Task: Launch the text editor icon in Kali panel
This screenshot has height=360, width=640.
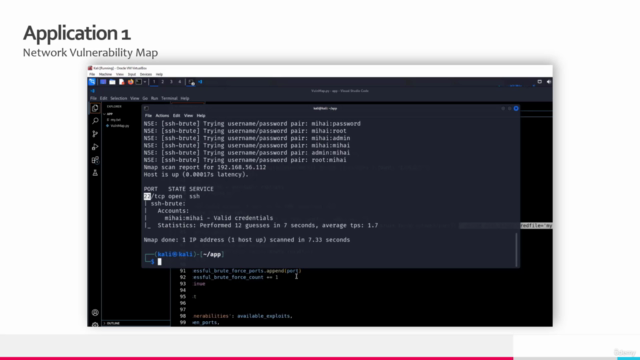Action: (x=121, y=82)
